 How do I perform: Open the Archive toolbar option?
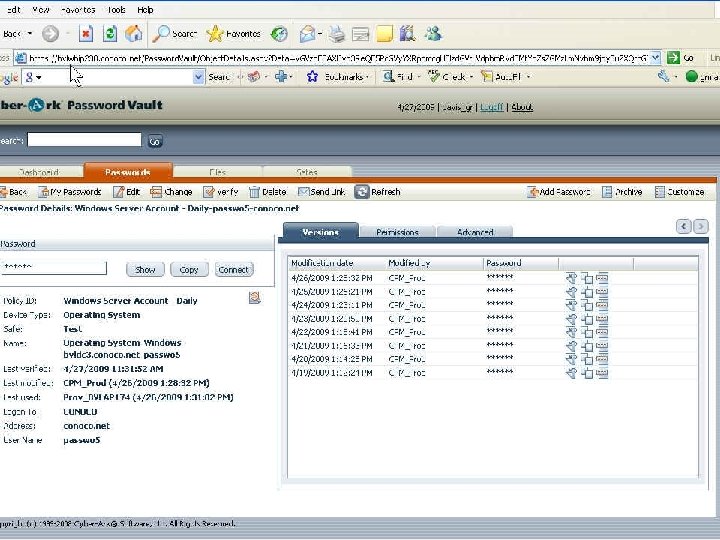(622, 192)
